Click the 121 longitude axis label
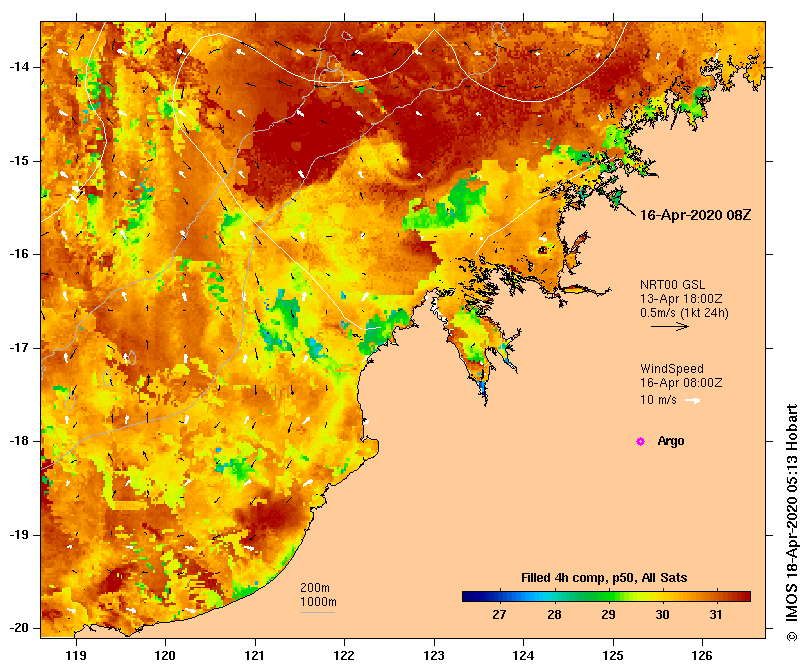The width and height of the screenshot is (809, 672). coord(255,656)
